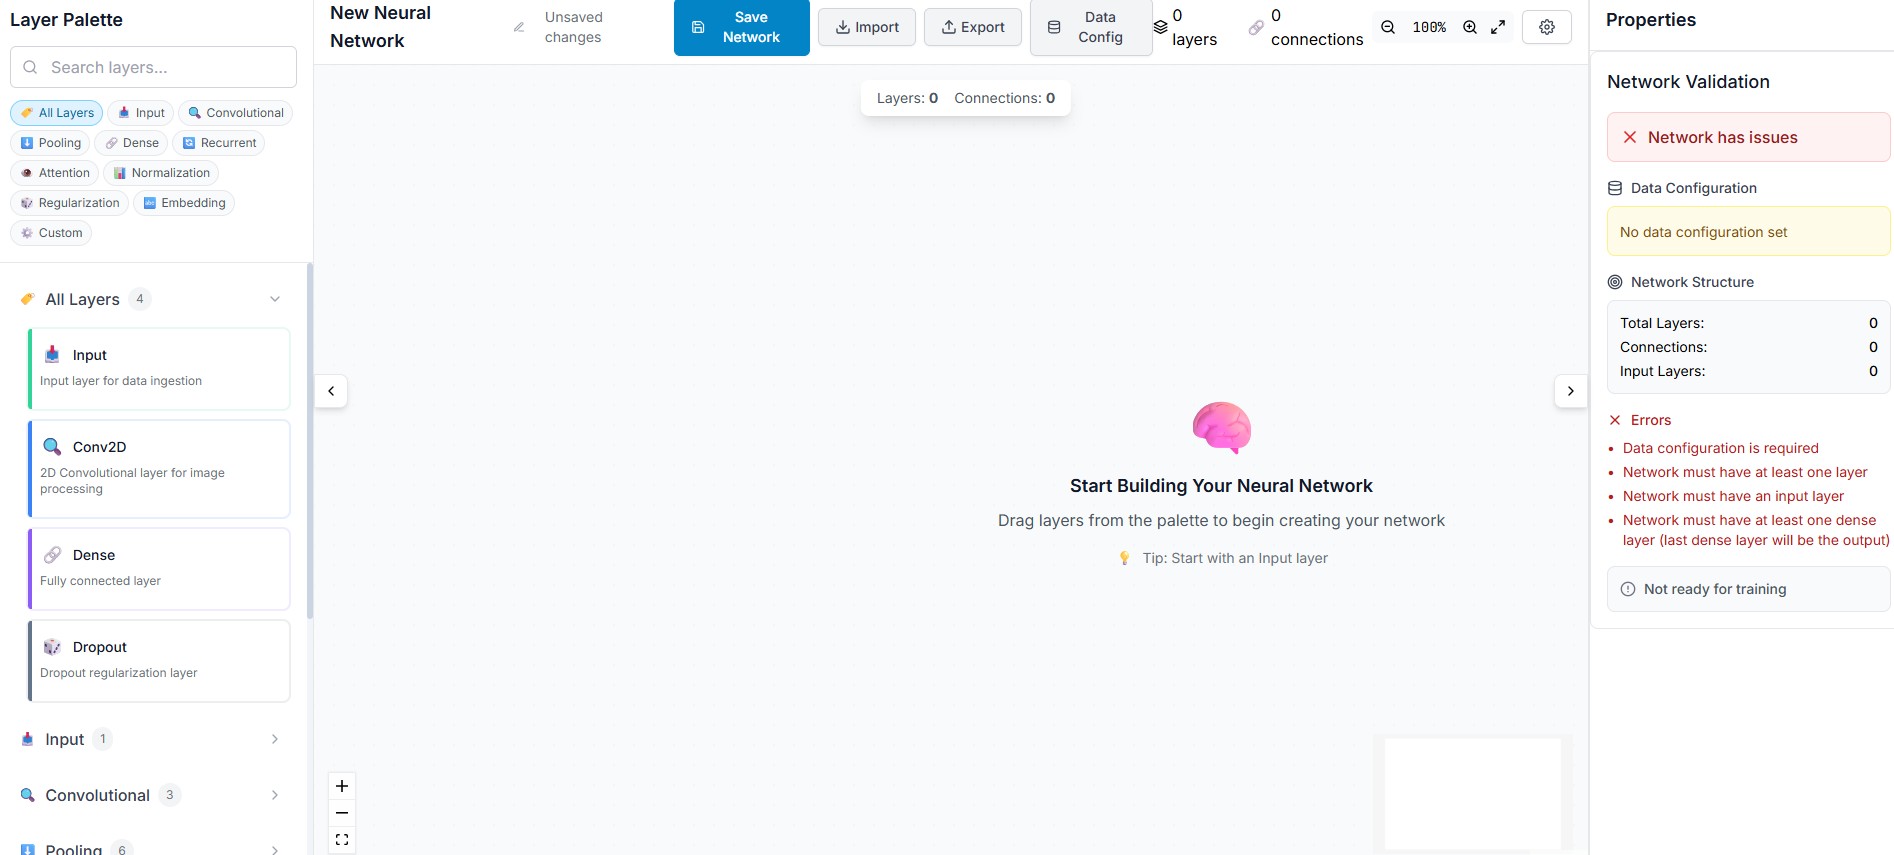This screenshot has height=855, width=1894.
Task: Click the Dropout dice icon
Action: pyautogui.click(x=52, y=646)
